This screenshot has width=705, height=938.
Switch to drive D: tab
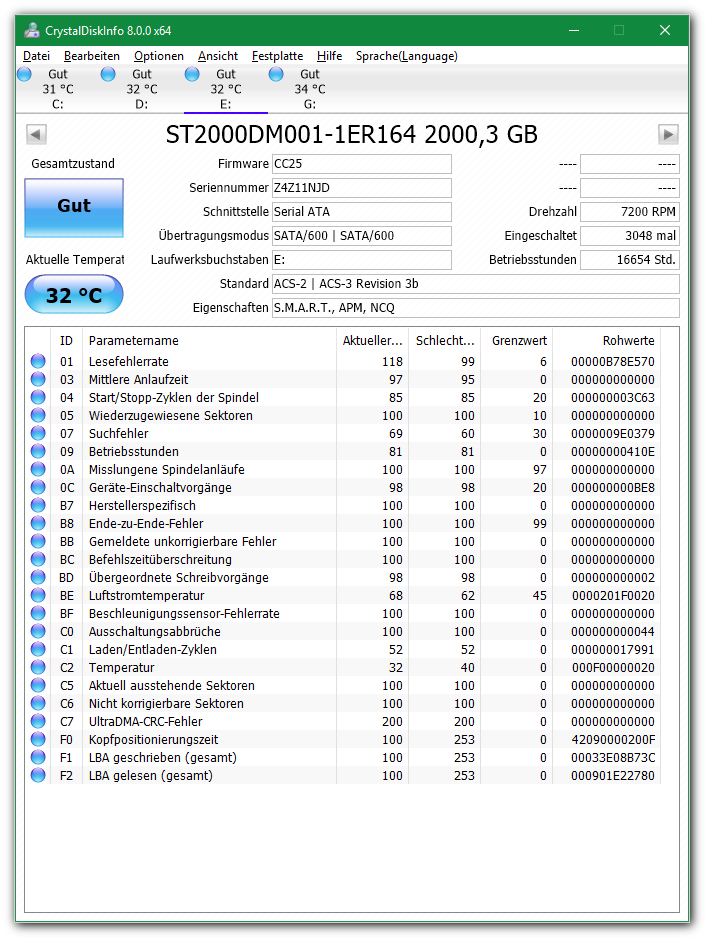pyautogui.click(x=142, y=89)
